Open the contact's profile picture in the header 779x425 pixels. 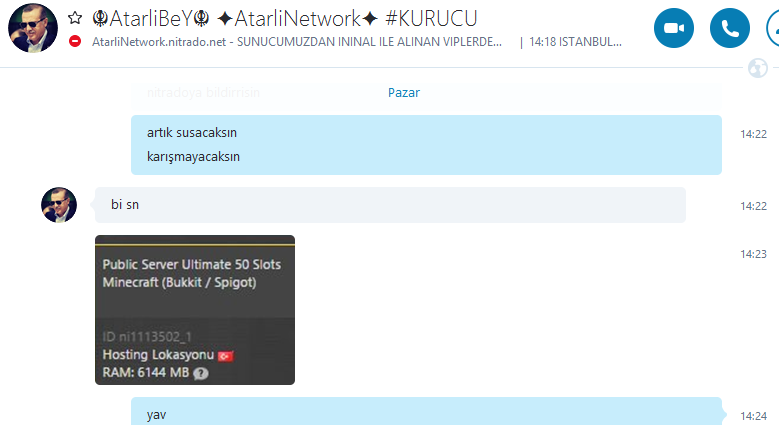pyautogui.click(x=33, y=28)
